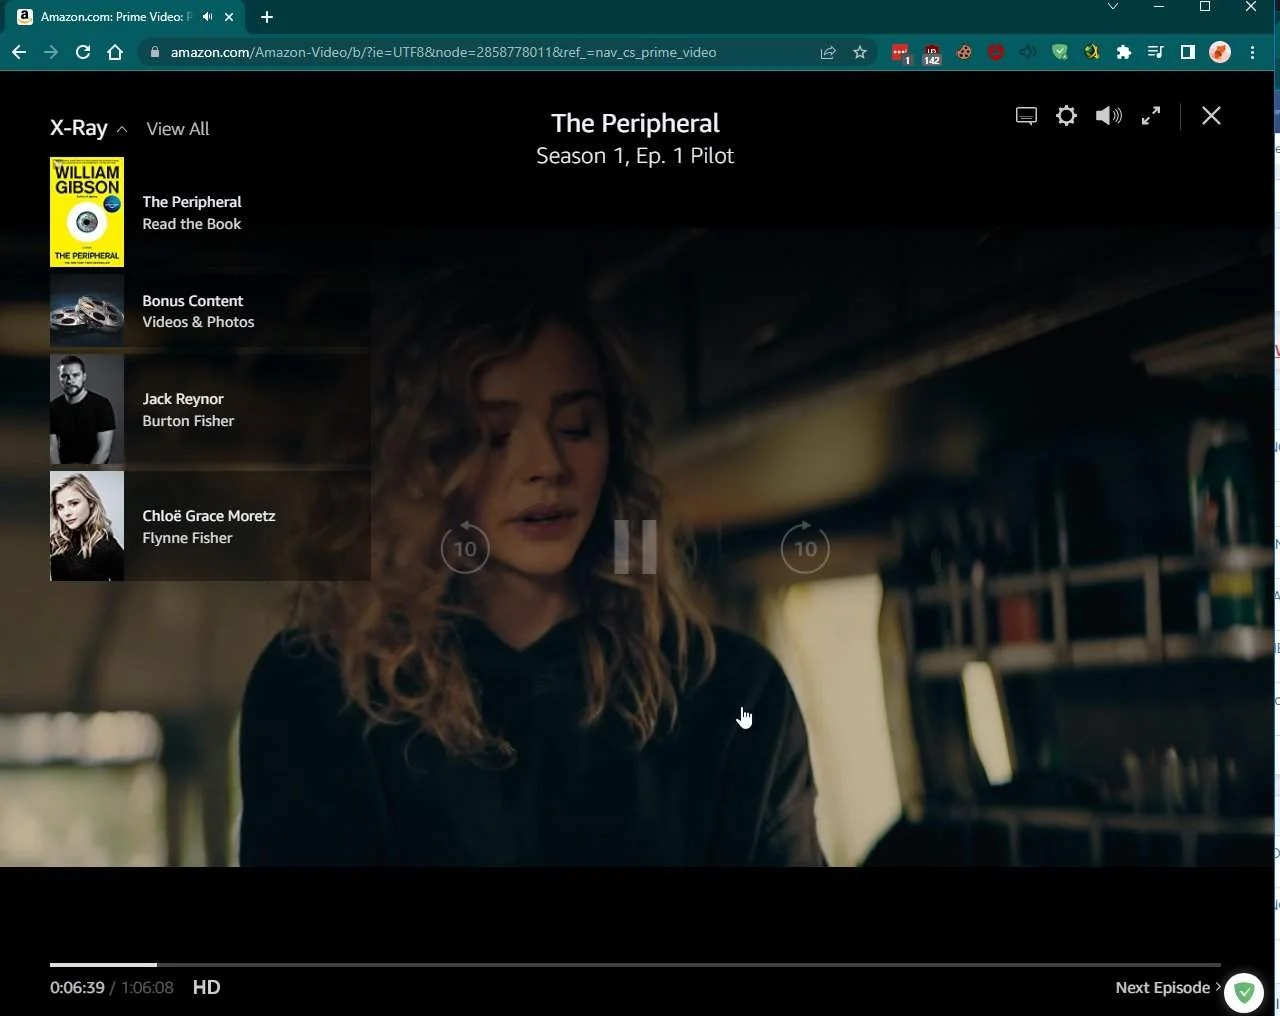The height and width of the screenshot is (1016, 1280).
Task: Open the subtitles and audio menu
Action: [x=1026, y=116]
